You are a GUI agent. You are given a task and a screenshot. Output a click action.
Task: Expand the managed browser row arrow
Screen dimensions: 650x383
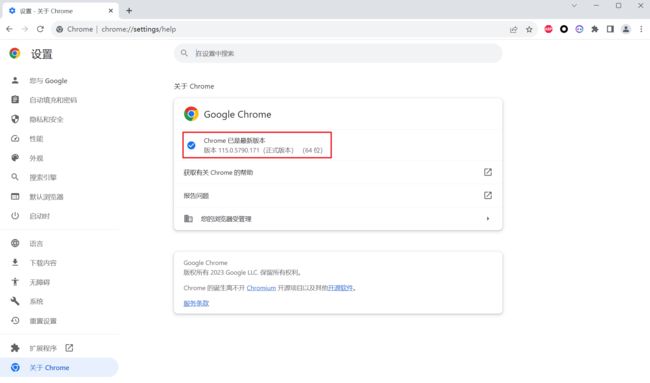pos(488,218)
